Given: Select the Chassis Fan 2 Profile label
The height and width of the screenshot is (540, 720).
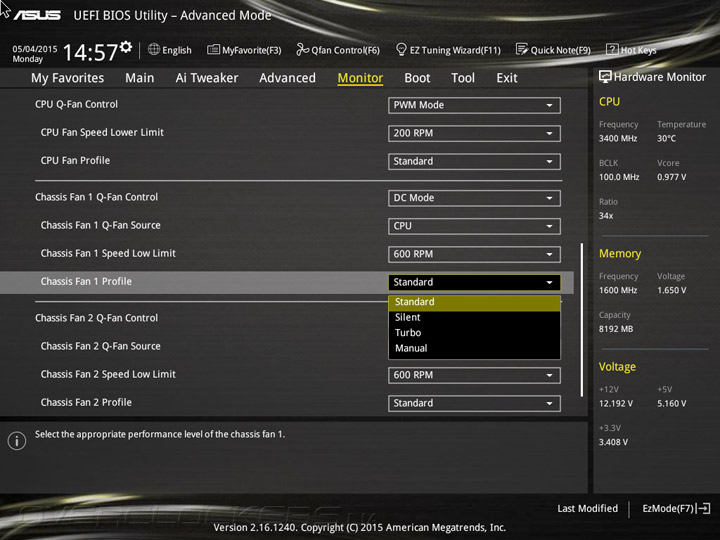Looking at the screenshot, I should (x=86, y=402).
